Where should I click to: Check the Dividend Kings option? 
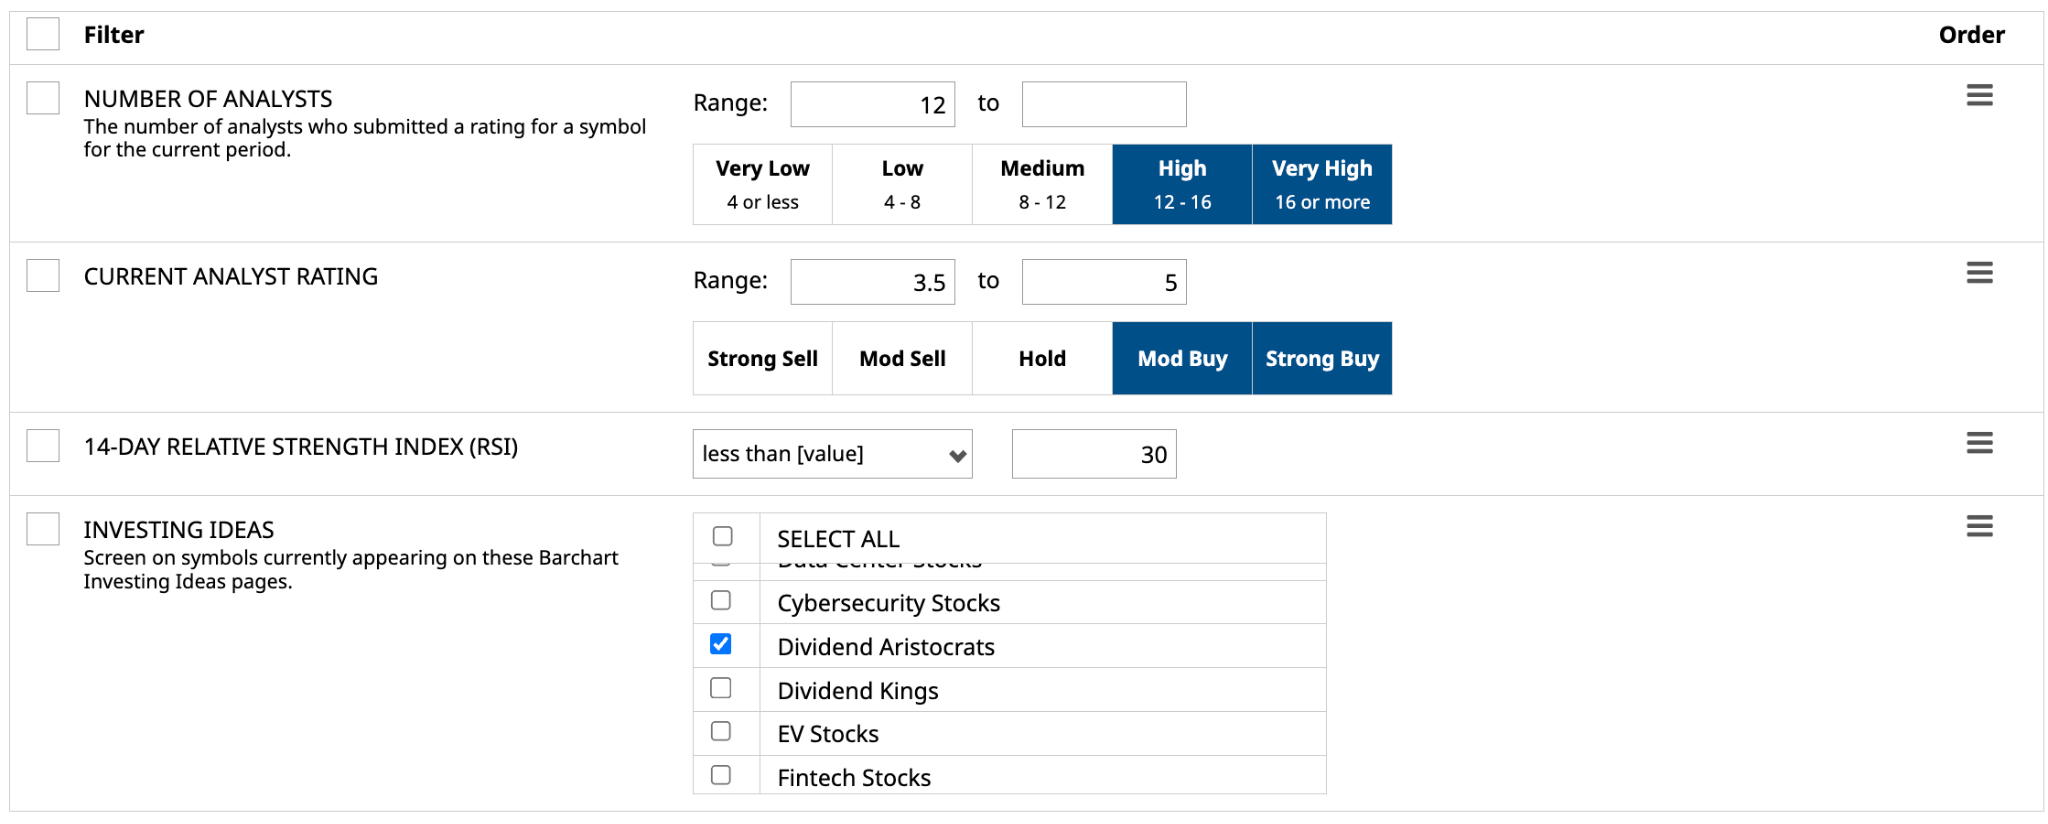pyautogui.click(x=721, y=688)
